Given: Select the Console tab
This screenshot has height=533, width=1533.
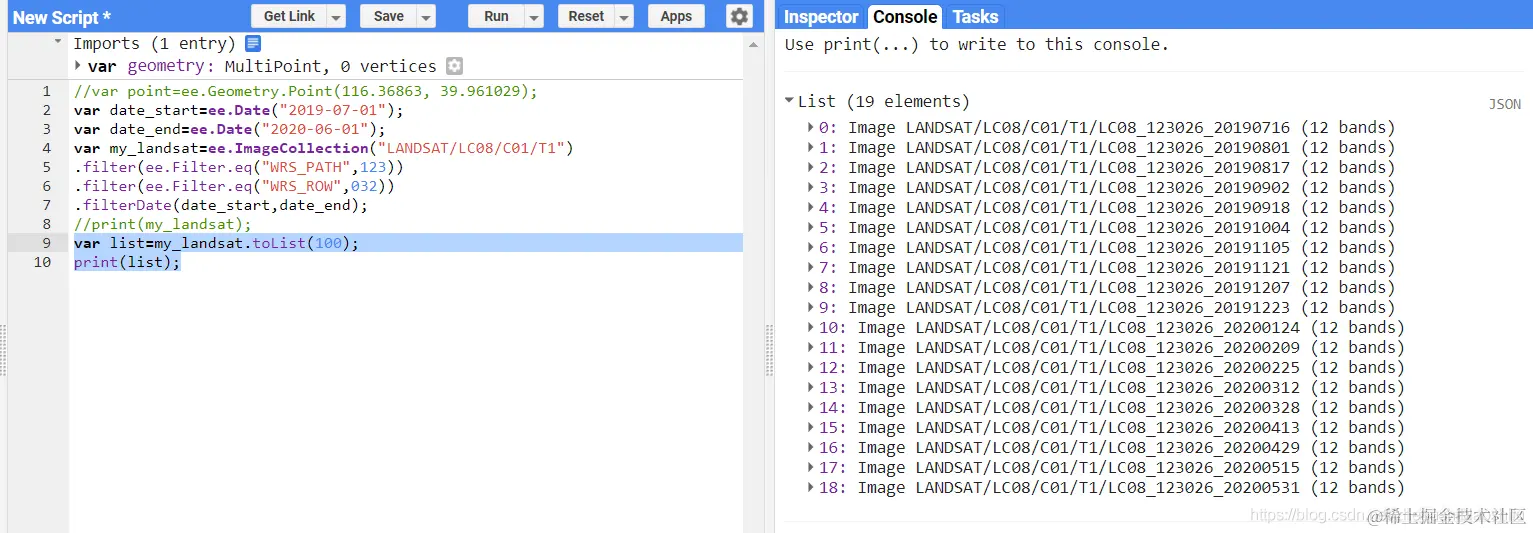Looking at the screenshot, I should 905,17.
